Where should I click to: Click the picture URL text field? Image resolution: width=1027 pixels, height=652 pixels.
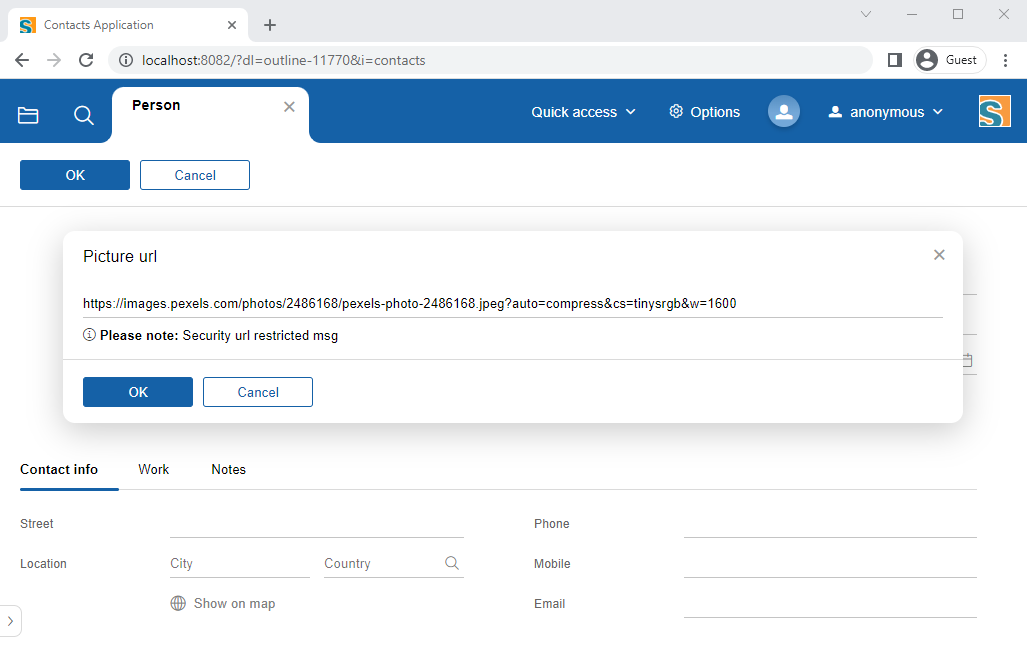click(x=512, y=303)
